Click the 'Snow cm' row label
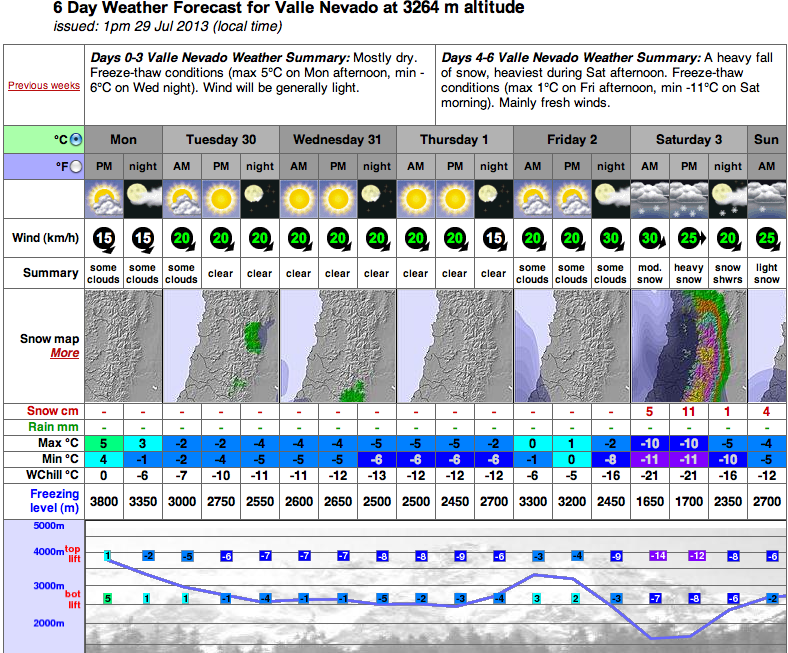The image size is (788, 653). pyautogui.click(x=53, y=411)
